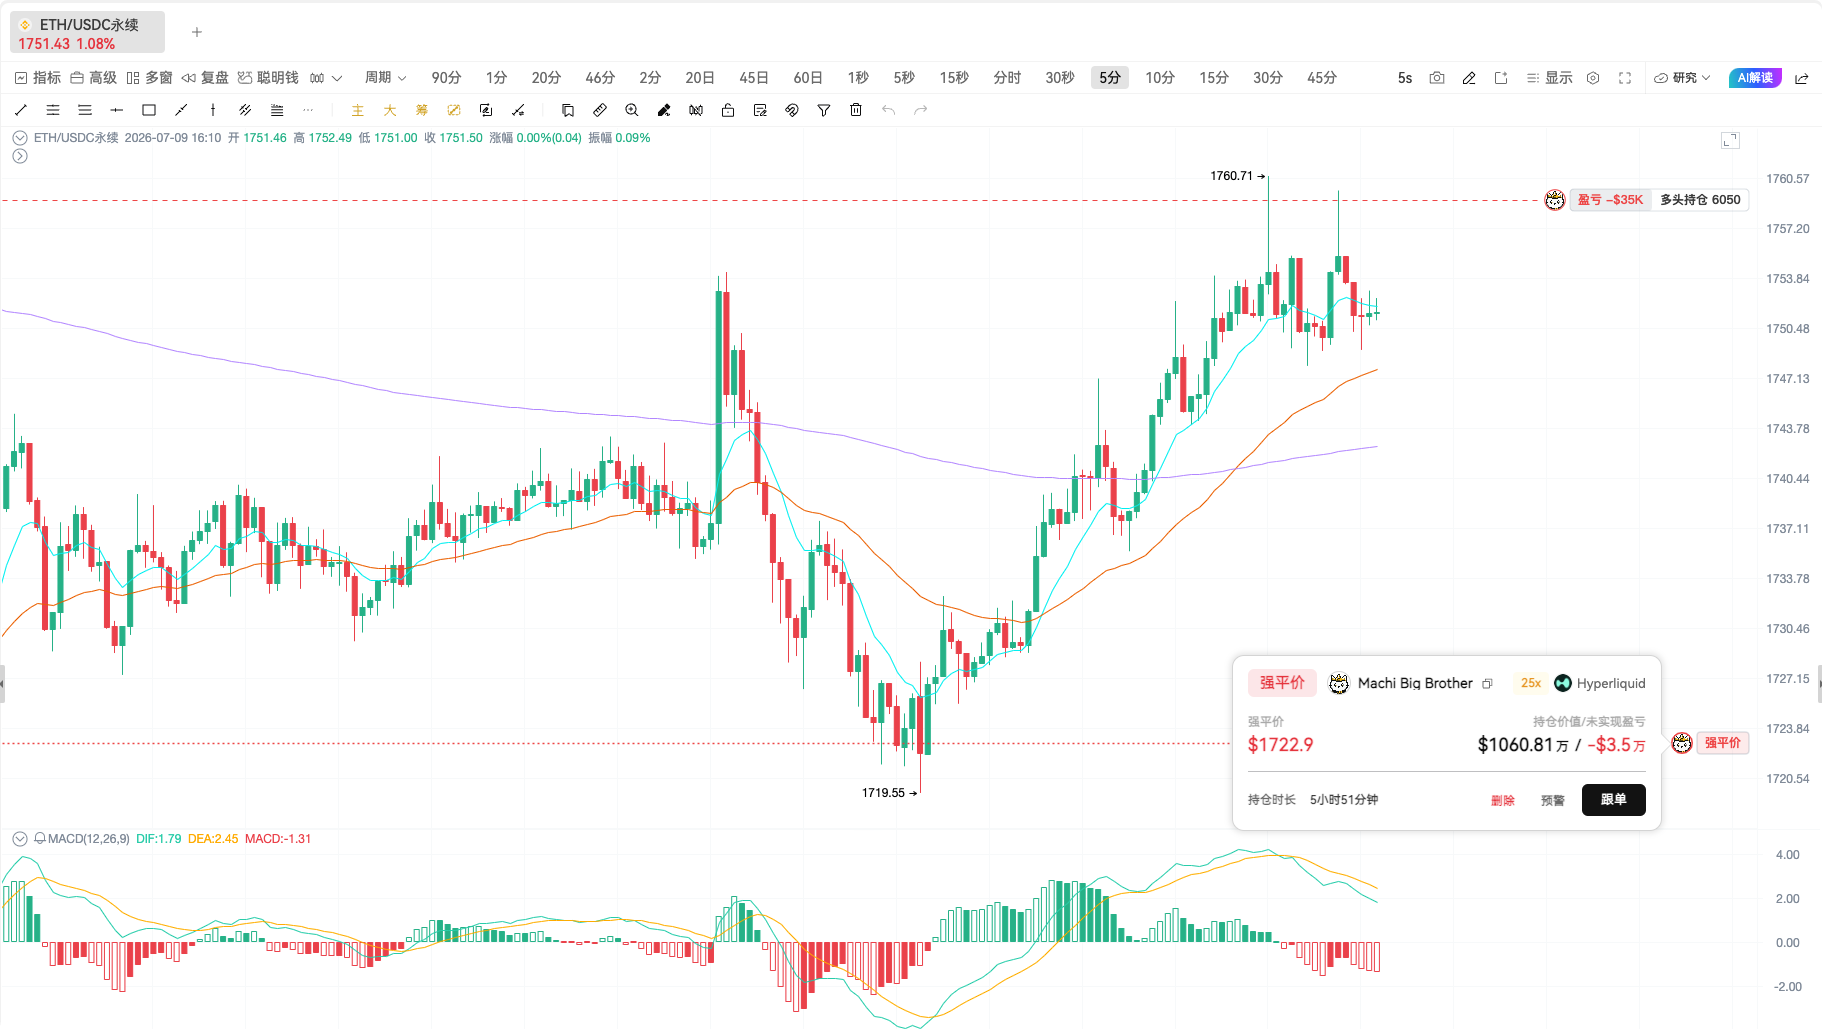
Task: Open chart settings hexagon icon
Action: click(x=1593, y=78)
